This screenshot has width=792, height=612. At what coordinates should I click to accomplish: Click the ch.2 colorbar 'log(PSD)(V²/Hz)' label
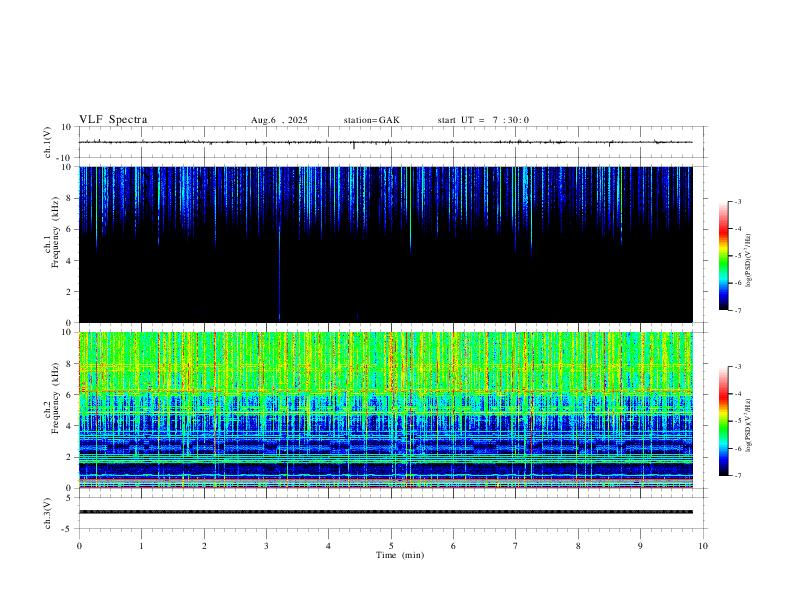(748, 425)
